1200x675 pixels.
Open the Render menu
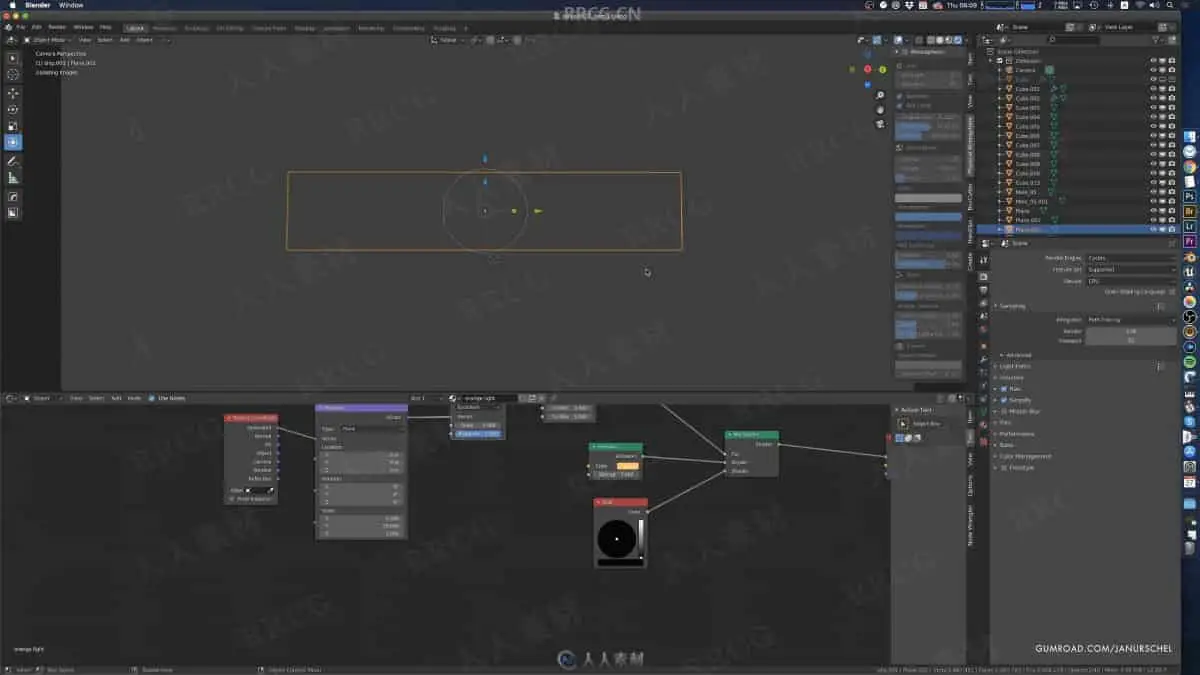(57, 27)
